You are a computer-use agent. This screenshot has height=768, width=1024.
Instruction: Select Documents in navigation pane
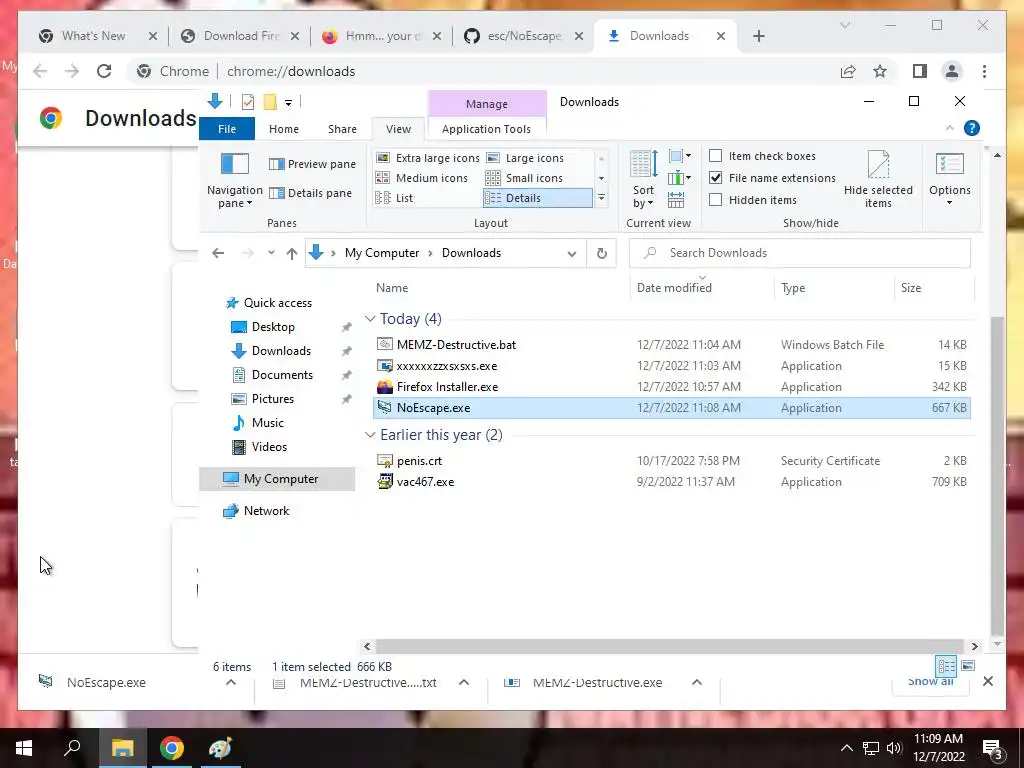tap(282, 375)
